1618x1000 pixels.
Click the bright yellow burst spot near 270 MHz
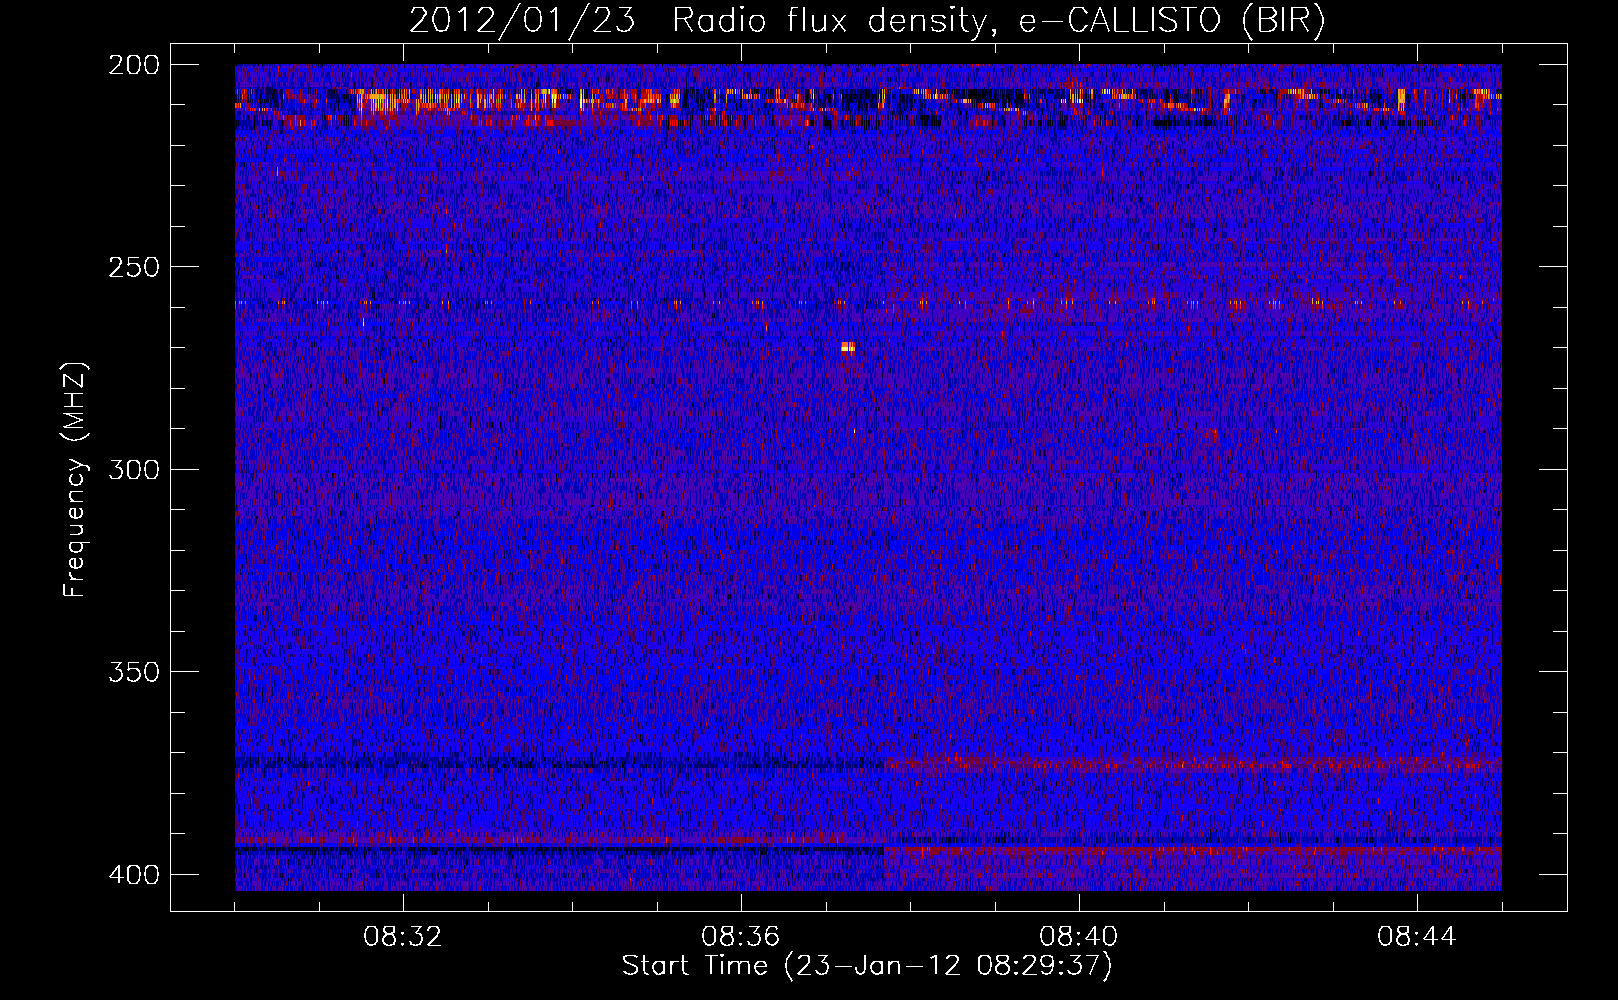(848, 347)
